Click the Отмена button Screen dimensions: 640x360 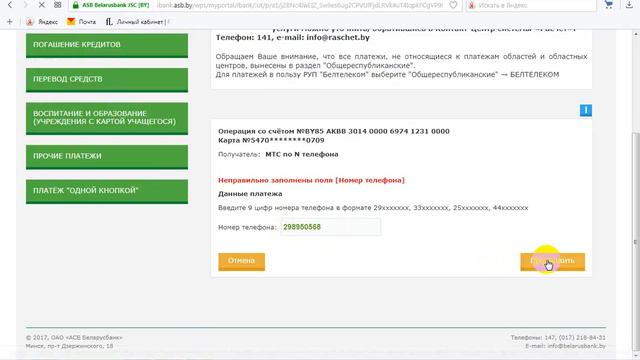click(x=242, y=262)
